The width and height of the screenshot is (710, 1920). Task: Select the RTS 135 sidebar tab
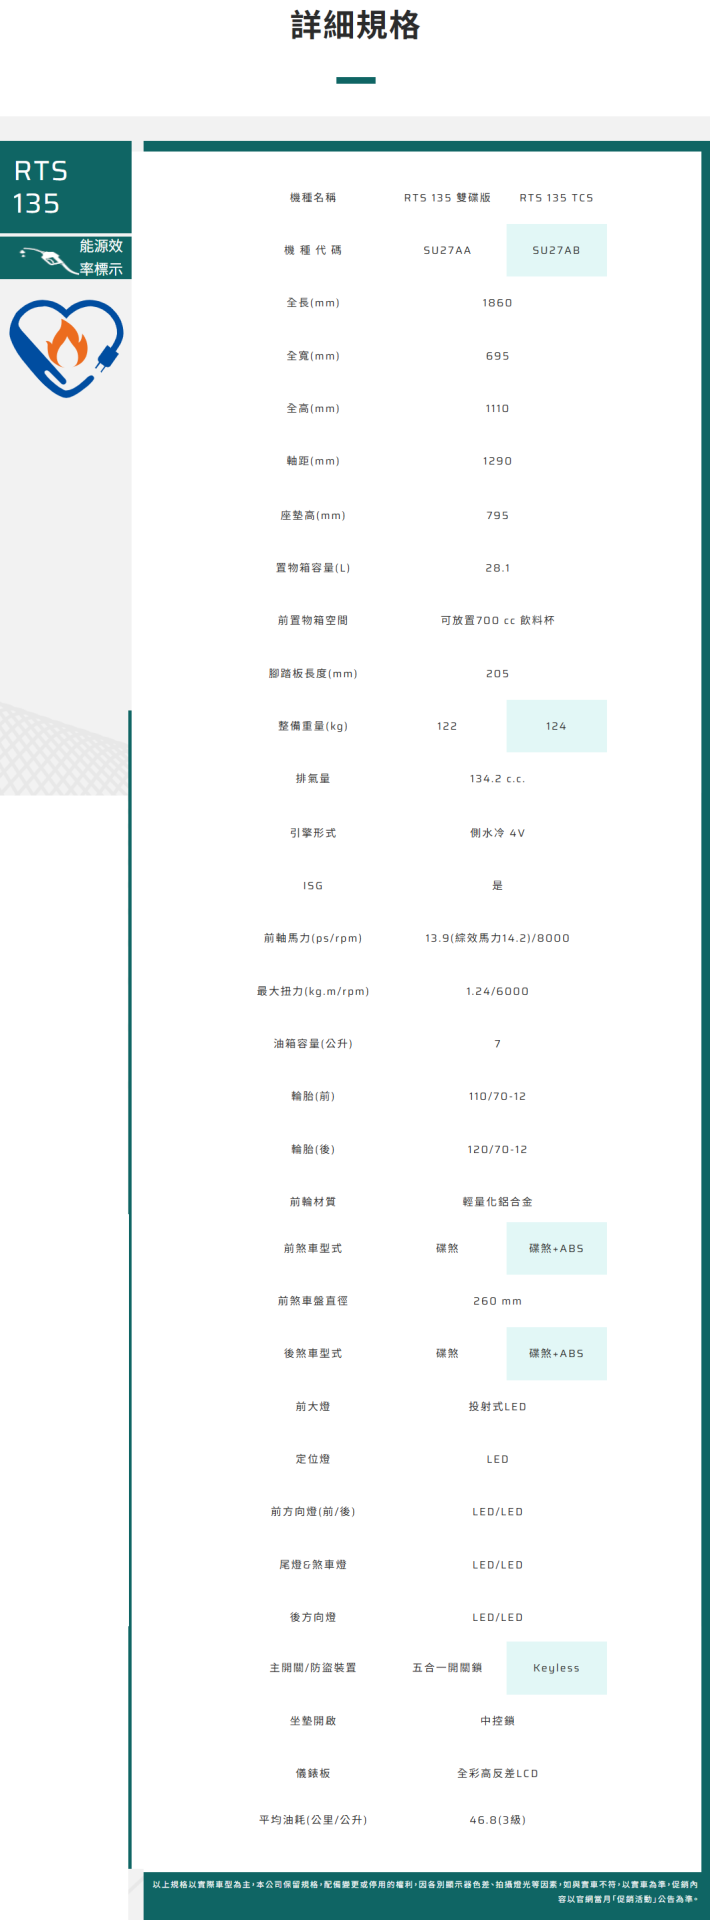(x=65, y=187)
